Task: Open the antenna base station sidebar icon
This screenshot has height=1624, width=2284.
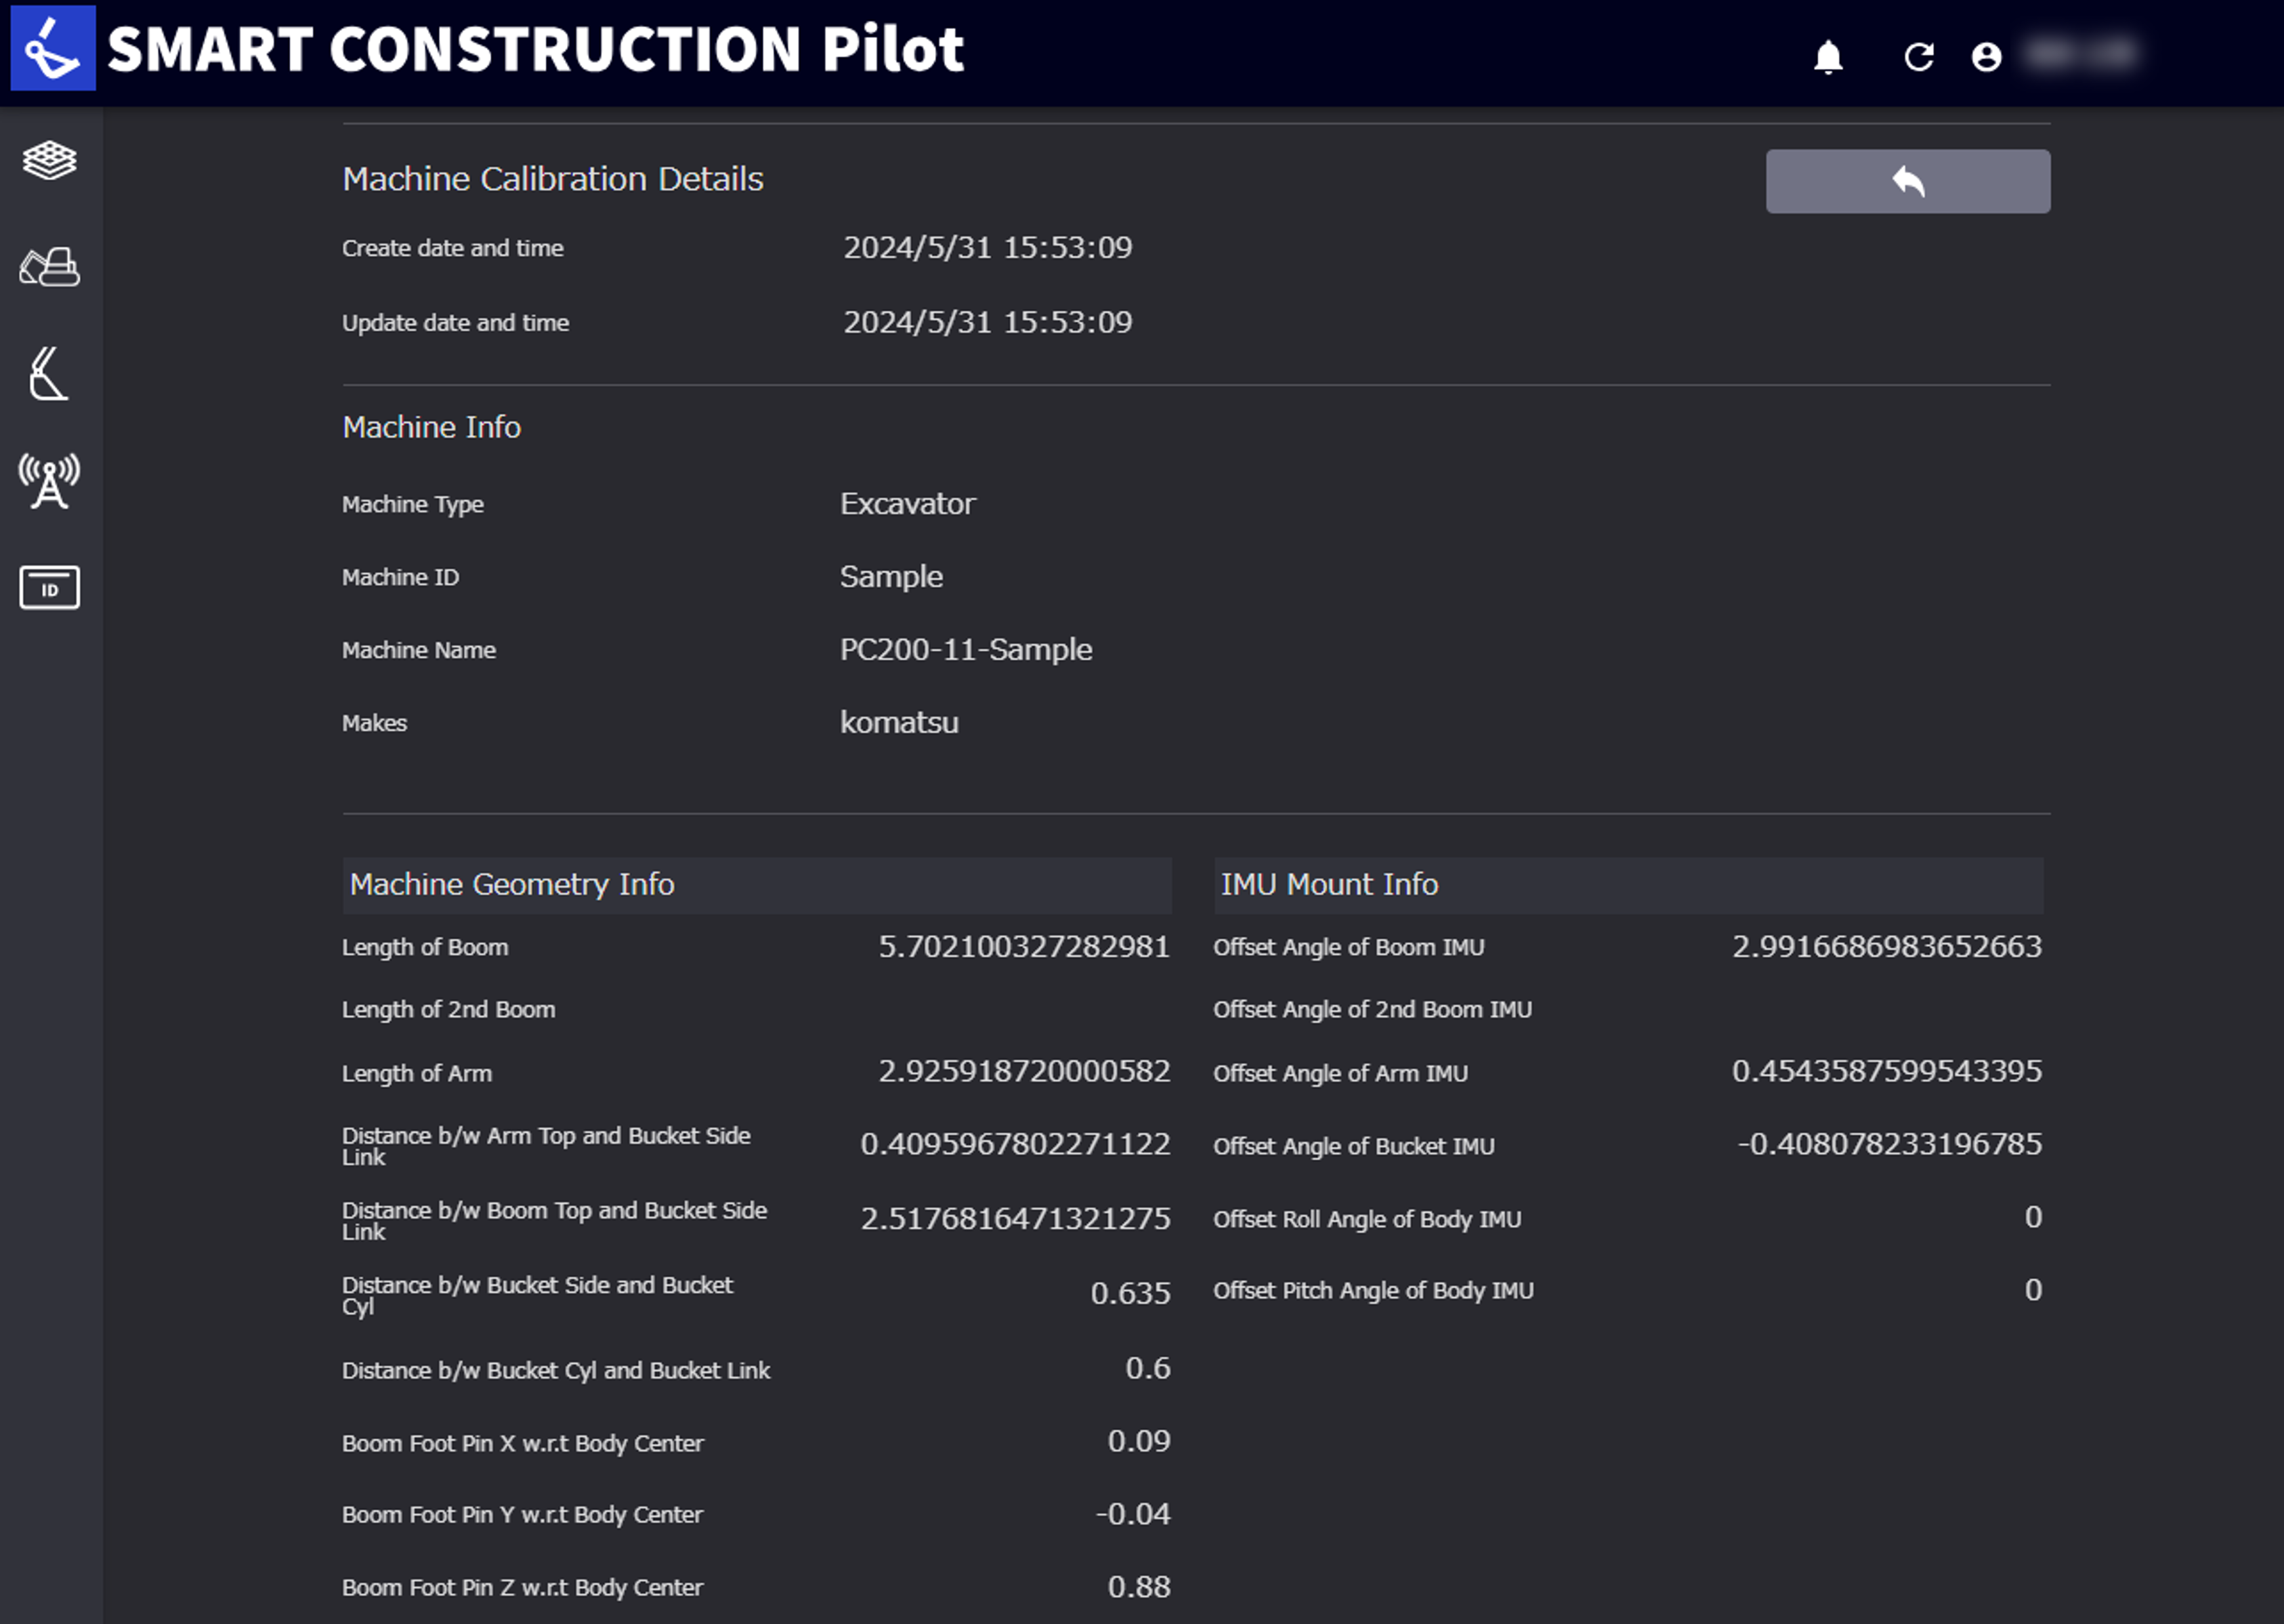Action: 49,481
